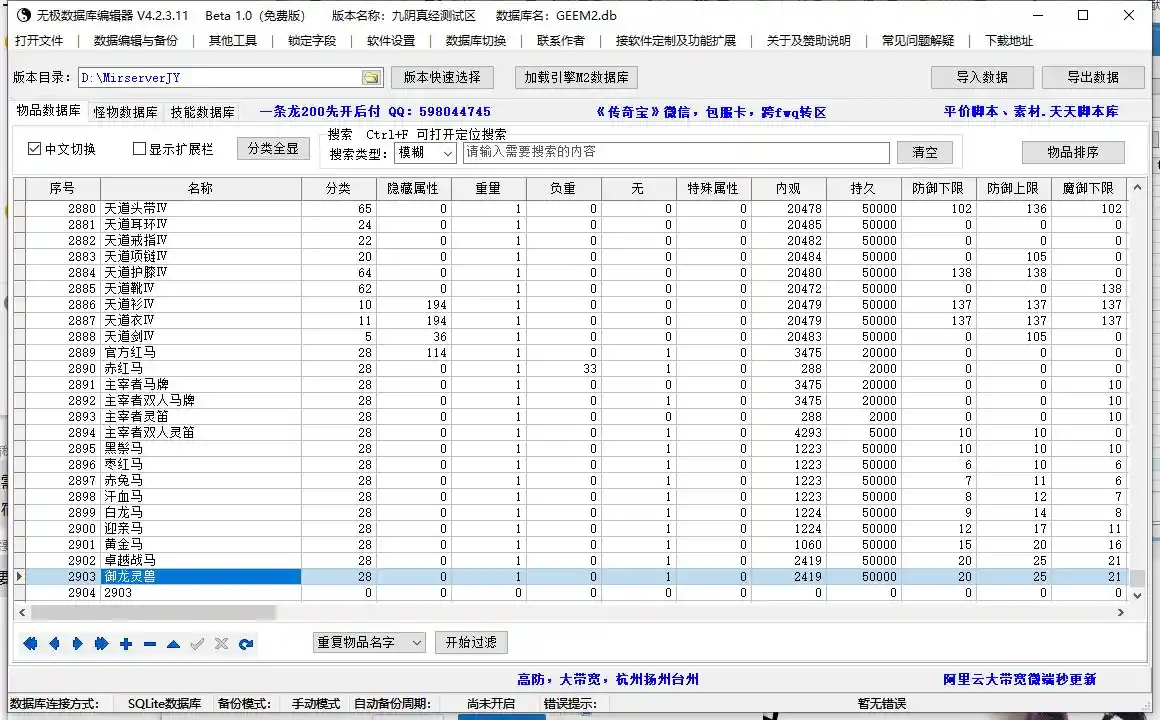Toggle 中文切换 checkbox
This screenshot has width=1160, height=720.
coord(34,149)
